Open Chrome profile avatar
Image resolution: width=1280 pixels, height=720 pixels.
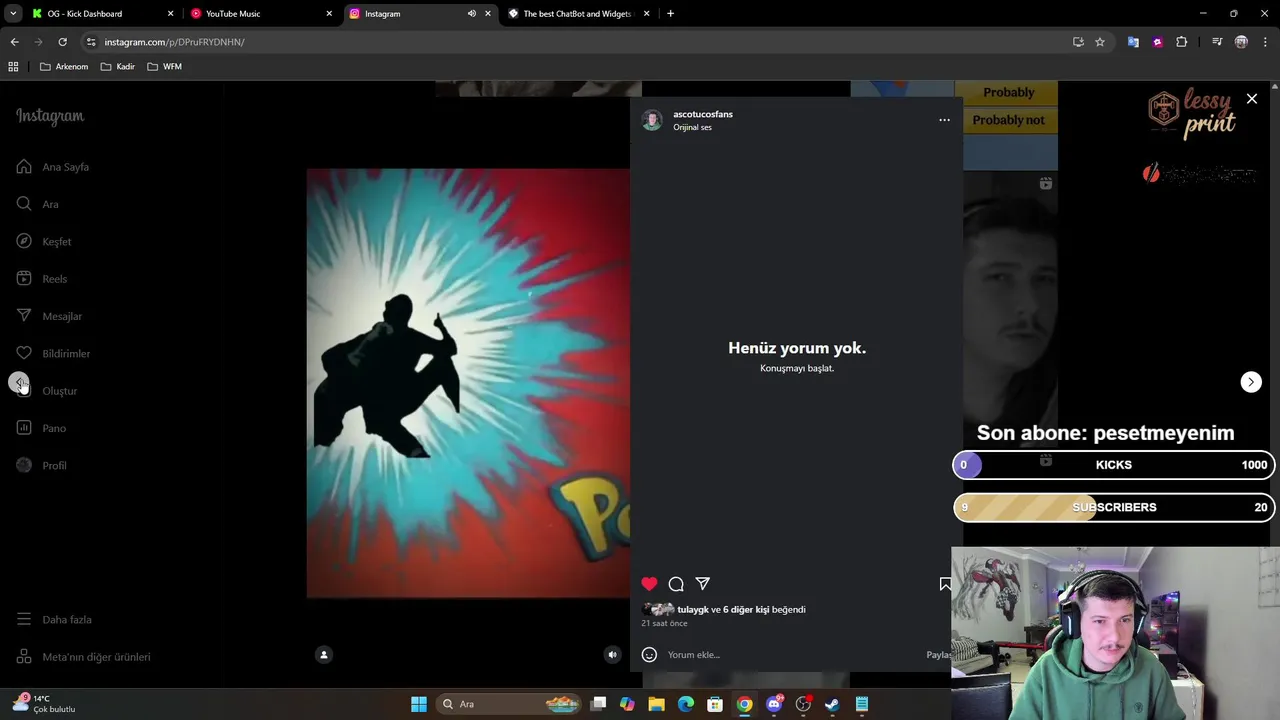click(x=1241, y=42)
